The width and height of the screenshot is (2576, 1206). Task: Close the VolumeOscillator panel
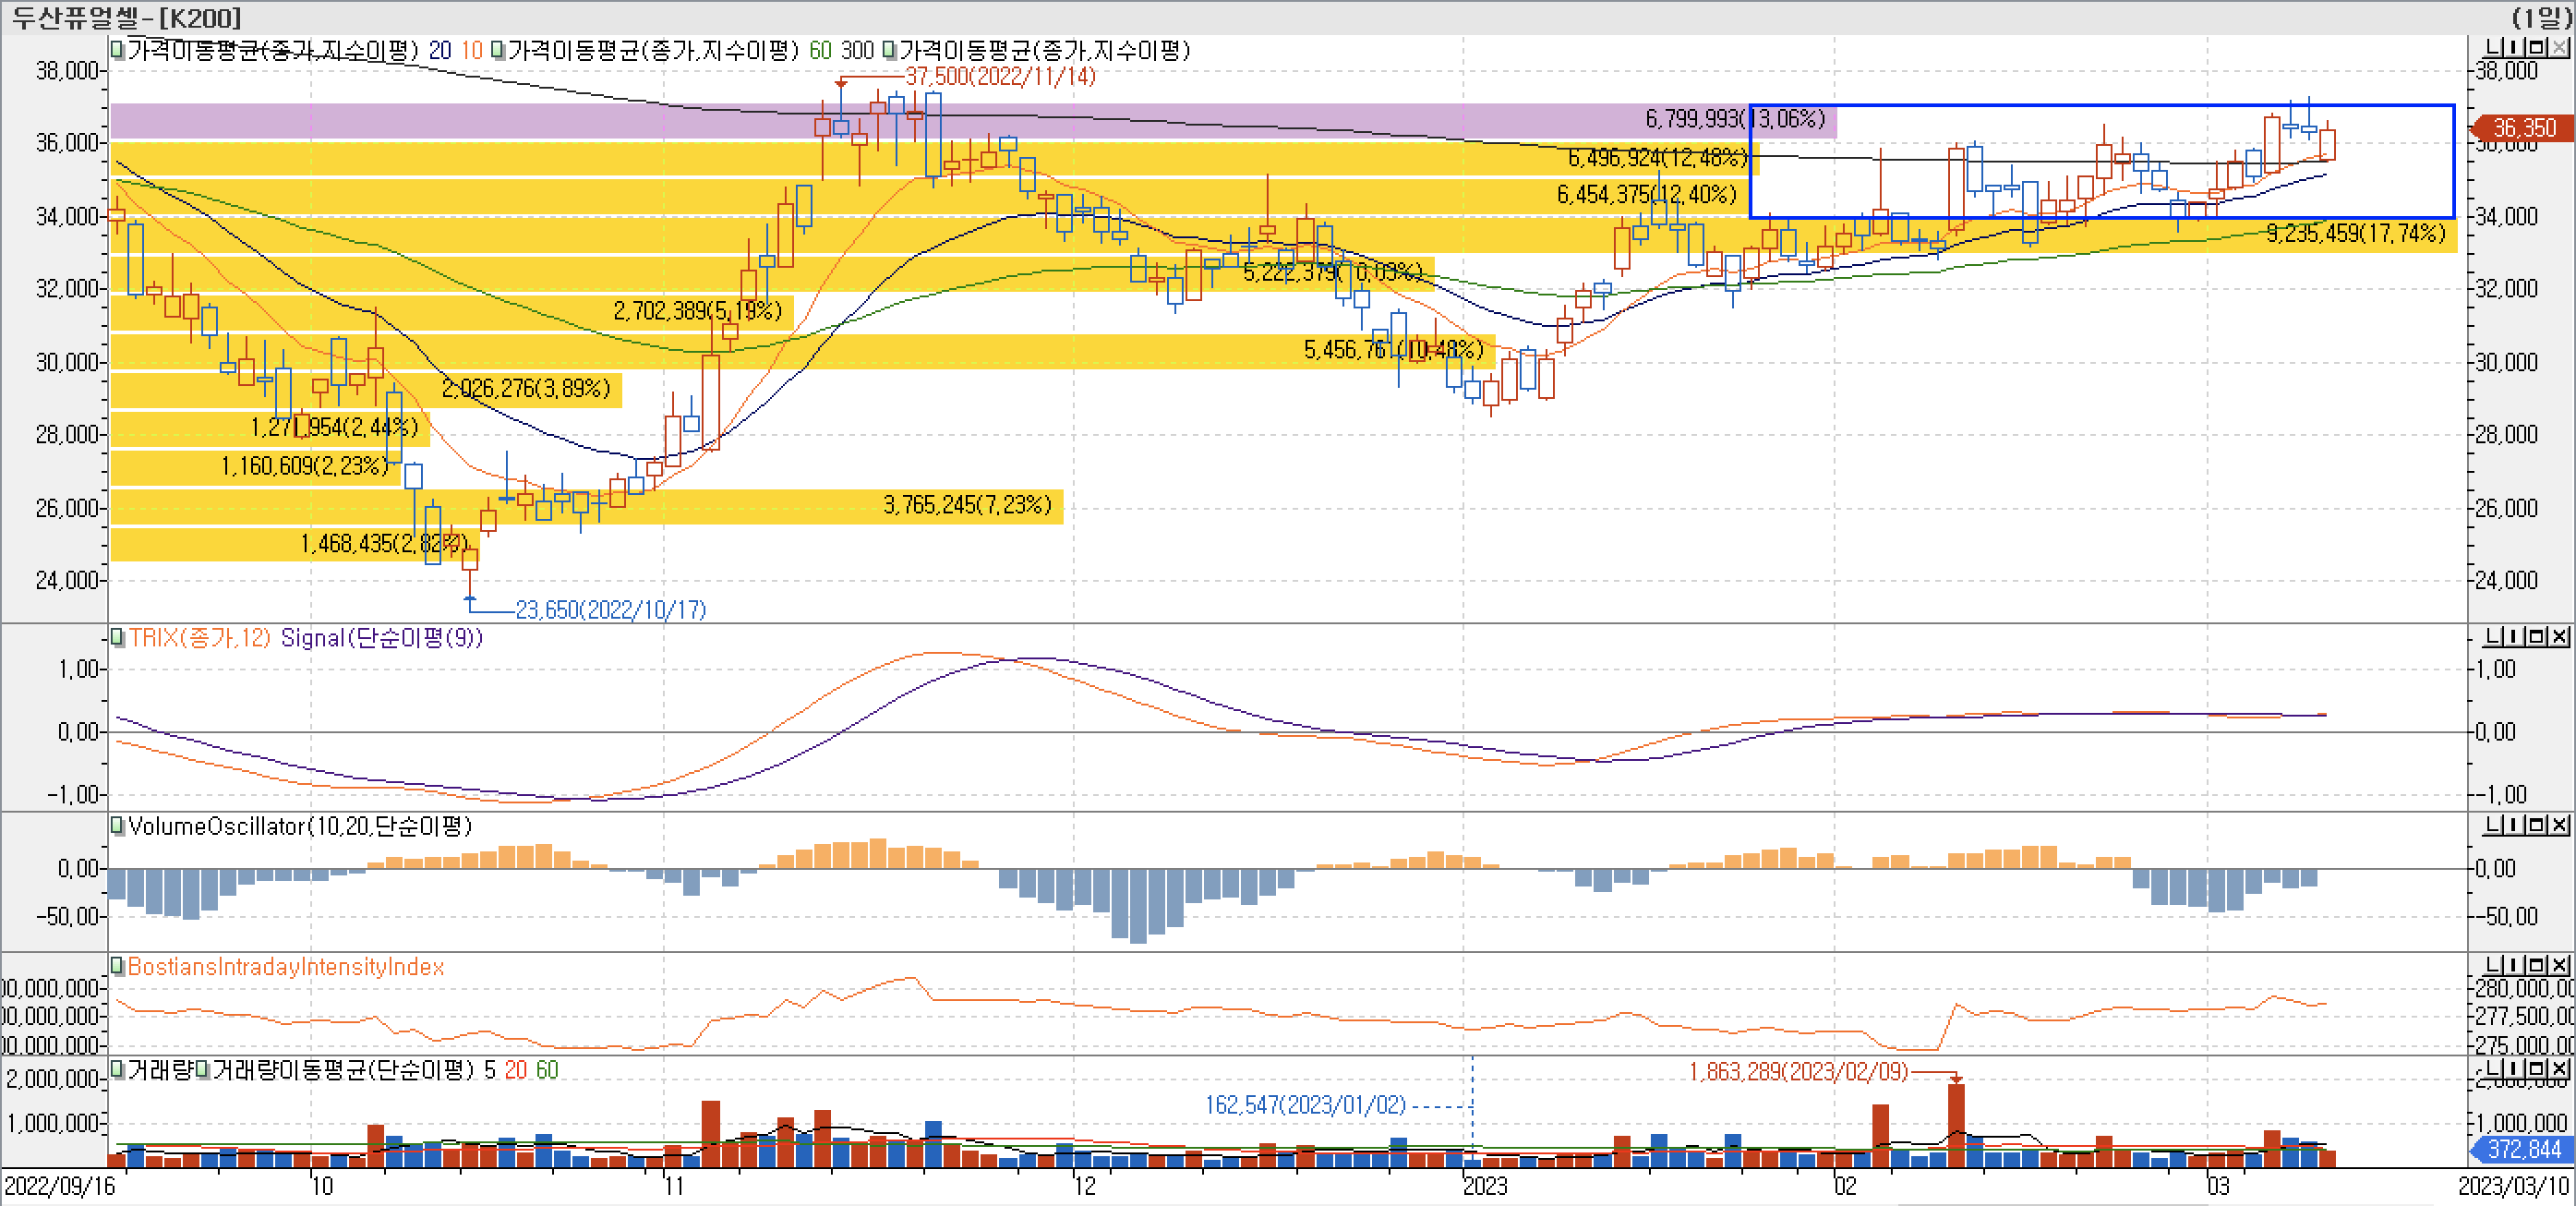pyautogui.click(x=2559, y=825)
